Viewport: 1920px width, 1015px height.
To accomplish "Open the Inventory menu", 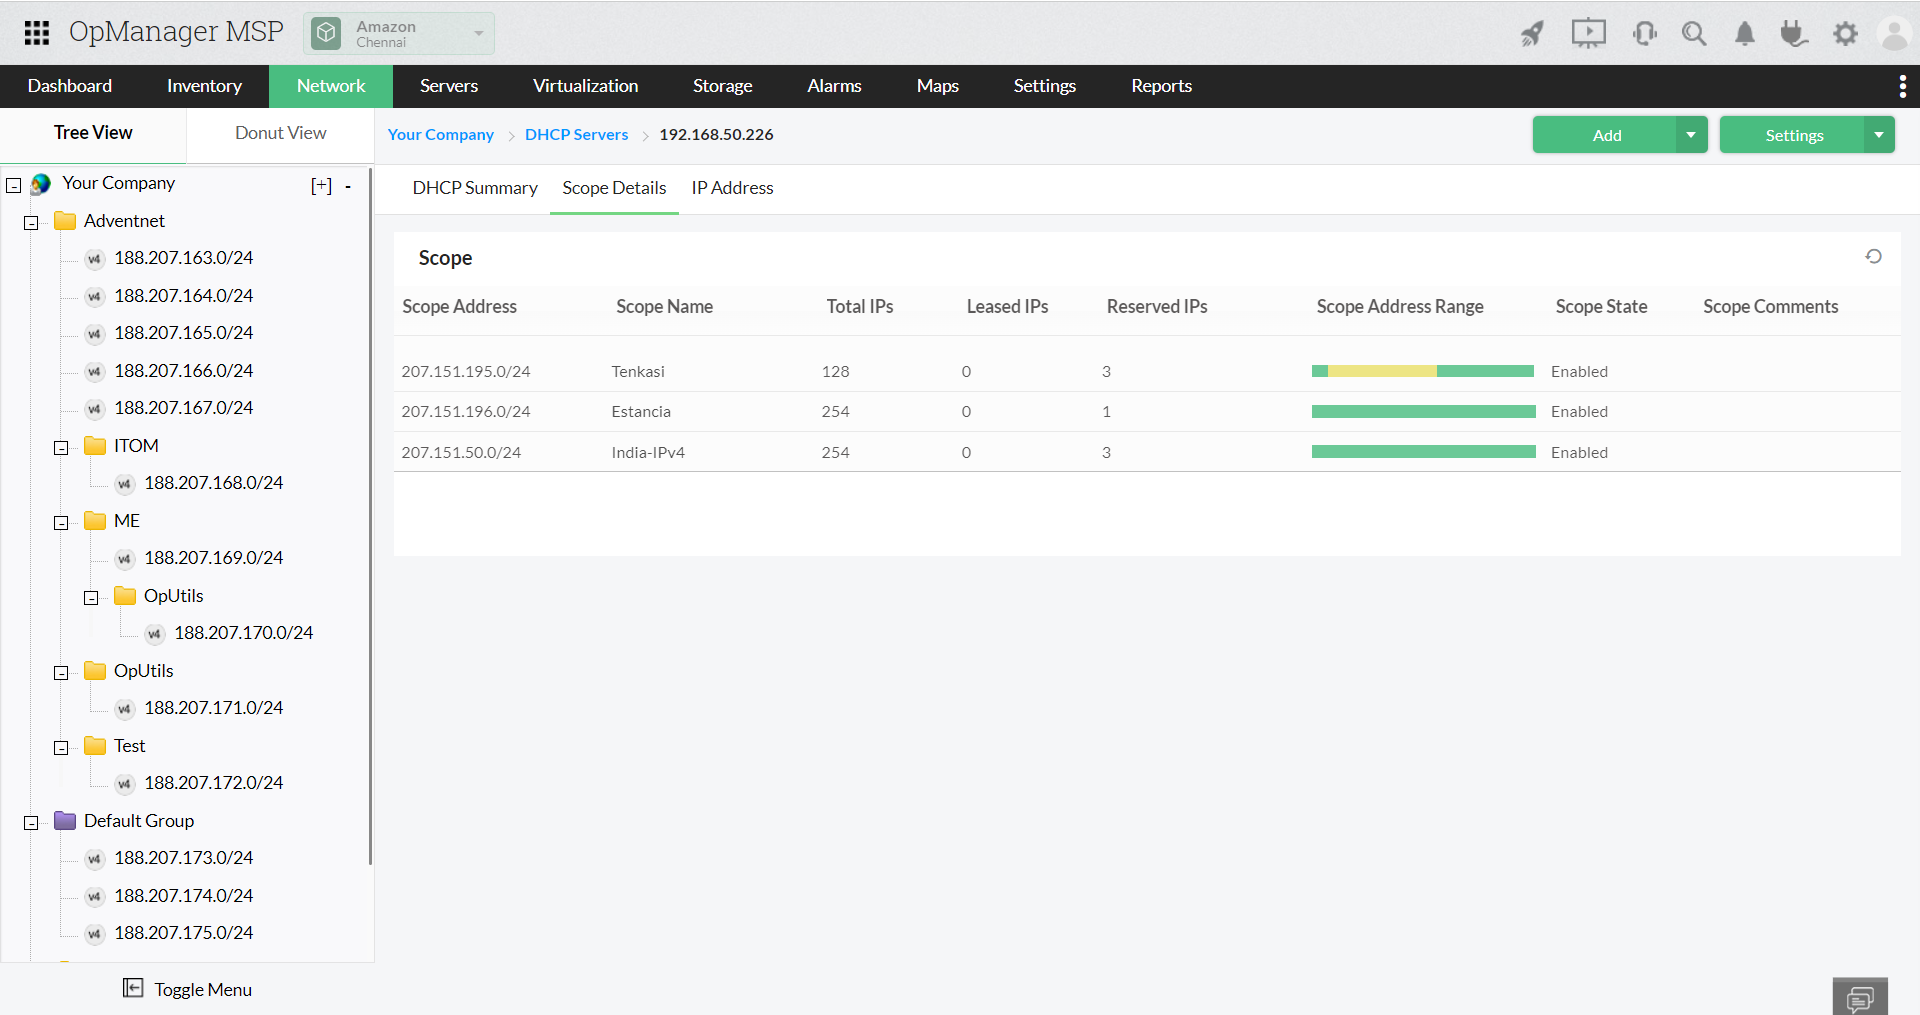I will (x=204, y=86).
